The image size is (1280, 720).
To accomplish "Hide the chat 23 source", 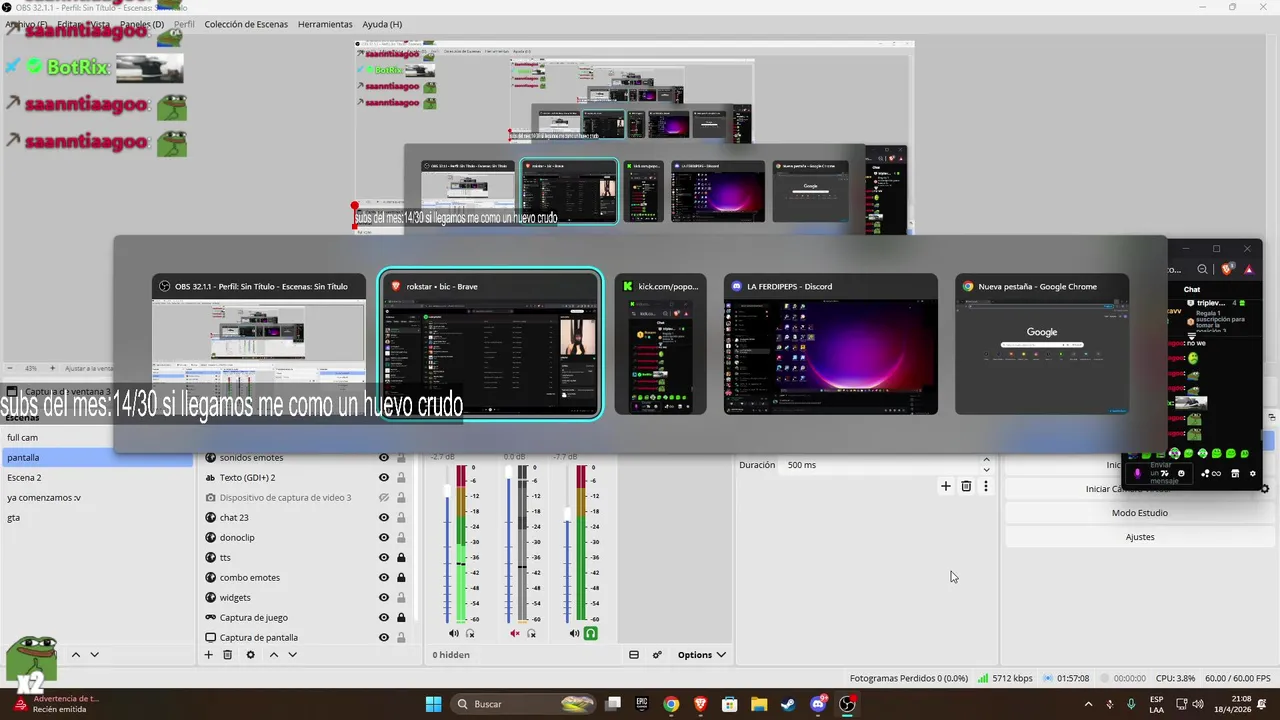I will (x=384, y=517).
